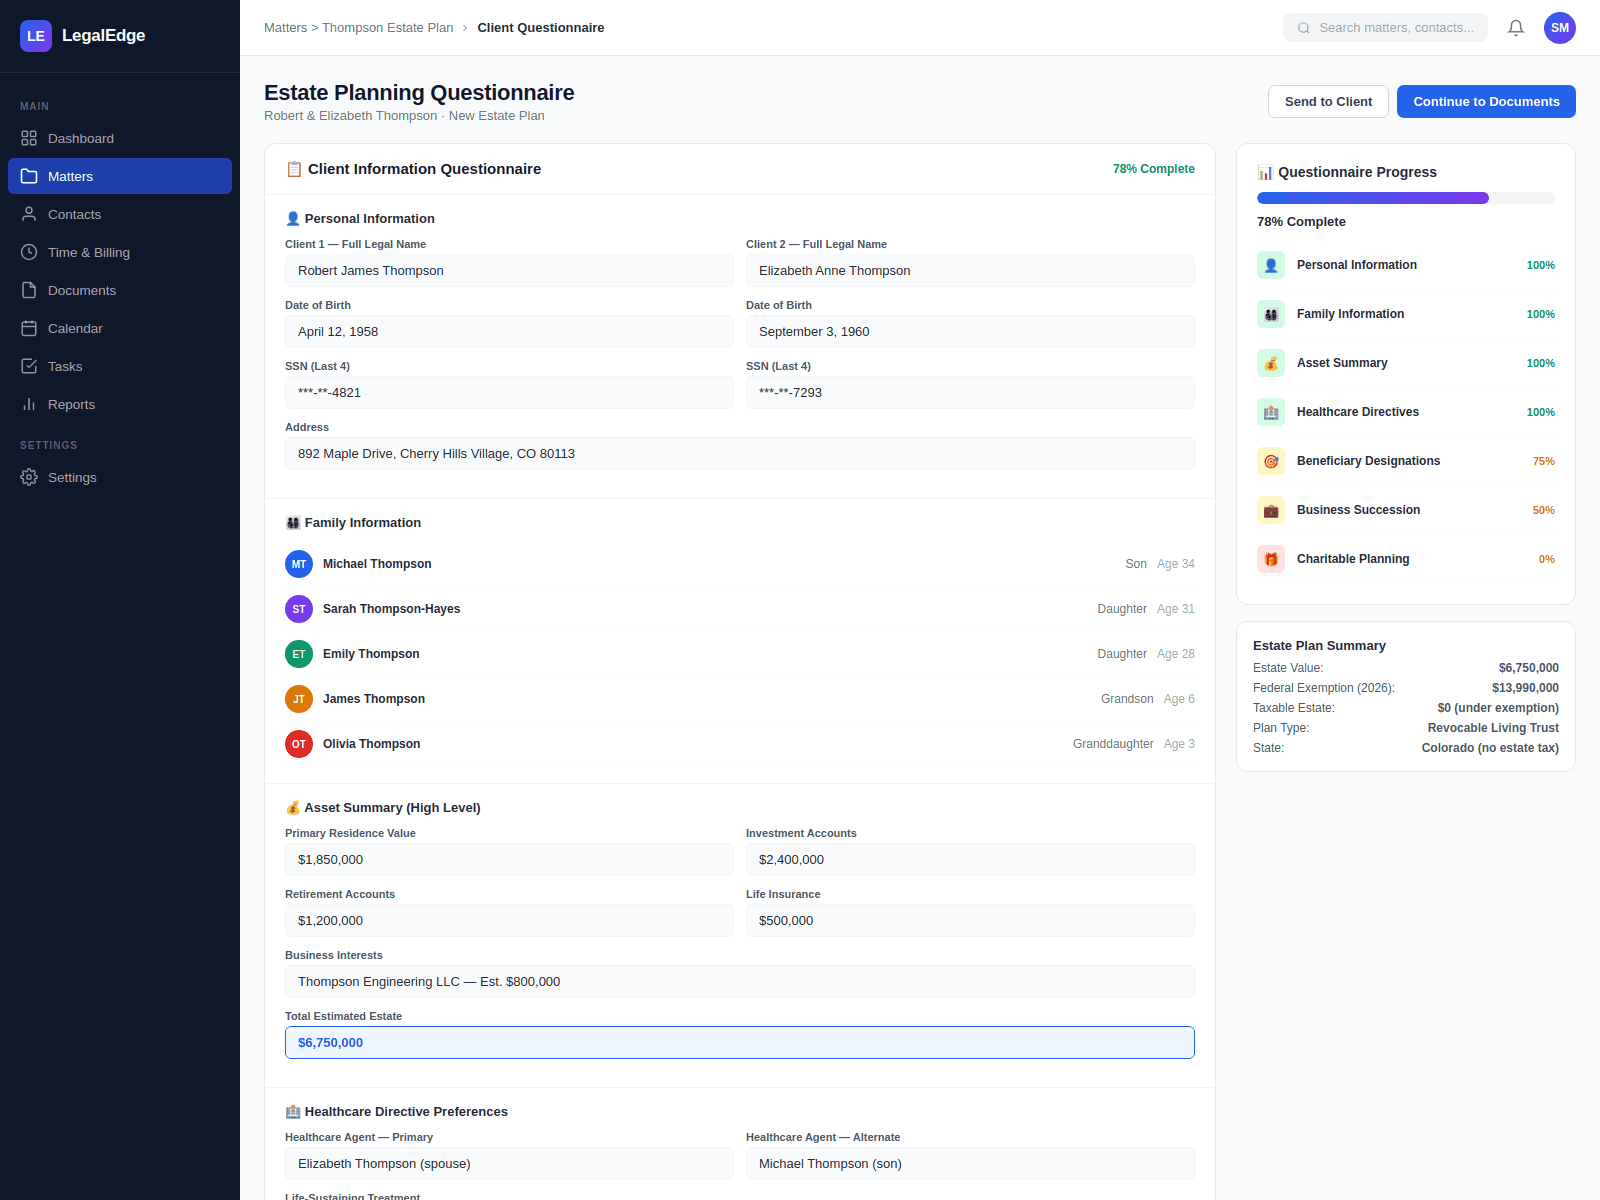Click the JT avatar for James Thompson

point(299,699)
